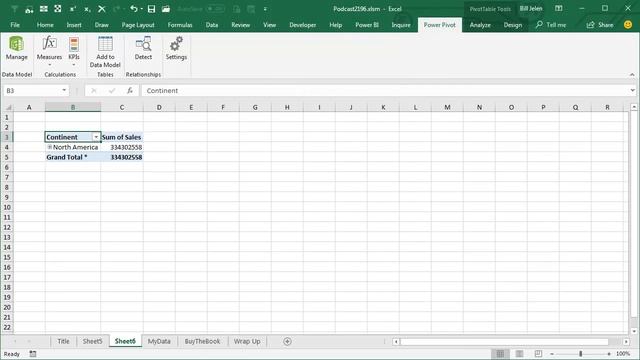Open the Name Box dropdown arrow

click(64, 91)
